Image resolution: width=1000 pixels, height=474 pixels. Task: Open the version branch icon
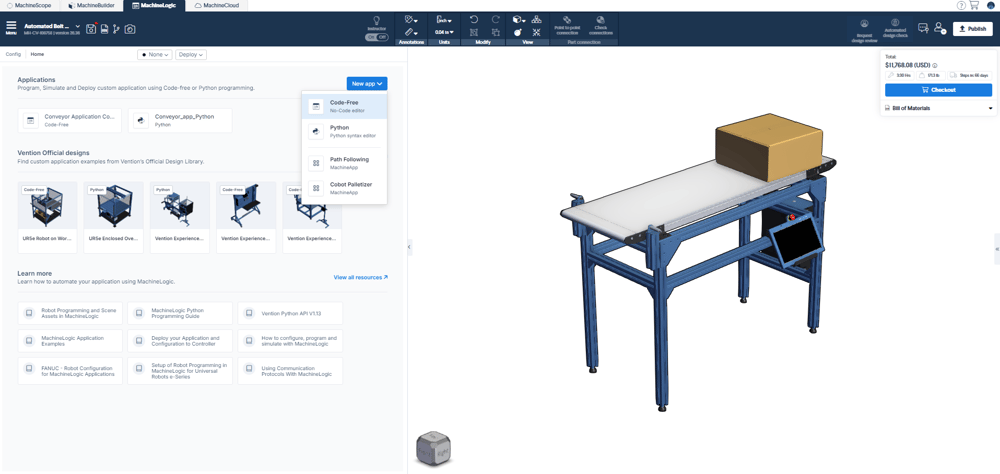point(116,29)
